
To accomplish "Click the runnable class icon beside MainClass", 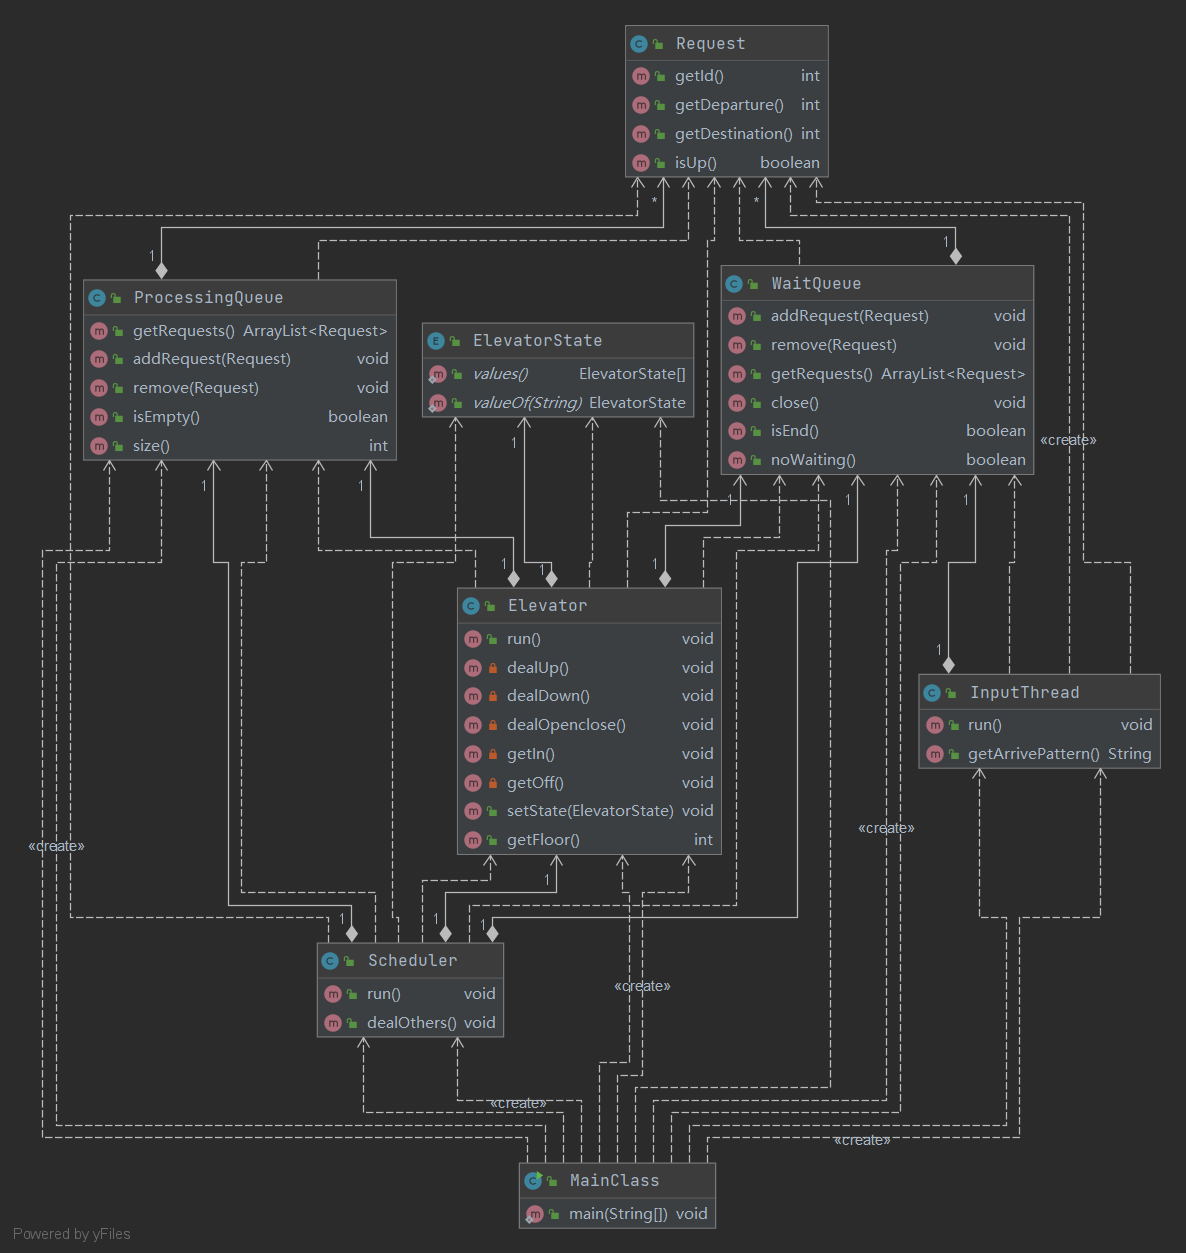I will tap(533, 1181).
